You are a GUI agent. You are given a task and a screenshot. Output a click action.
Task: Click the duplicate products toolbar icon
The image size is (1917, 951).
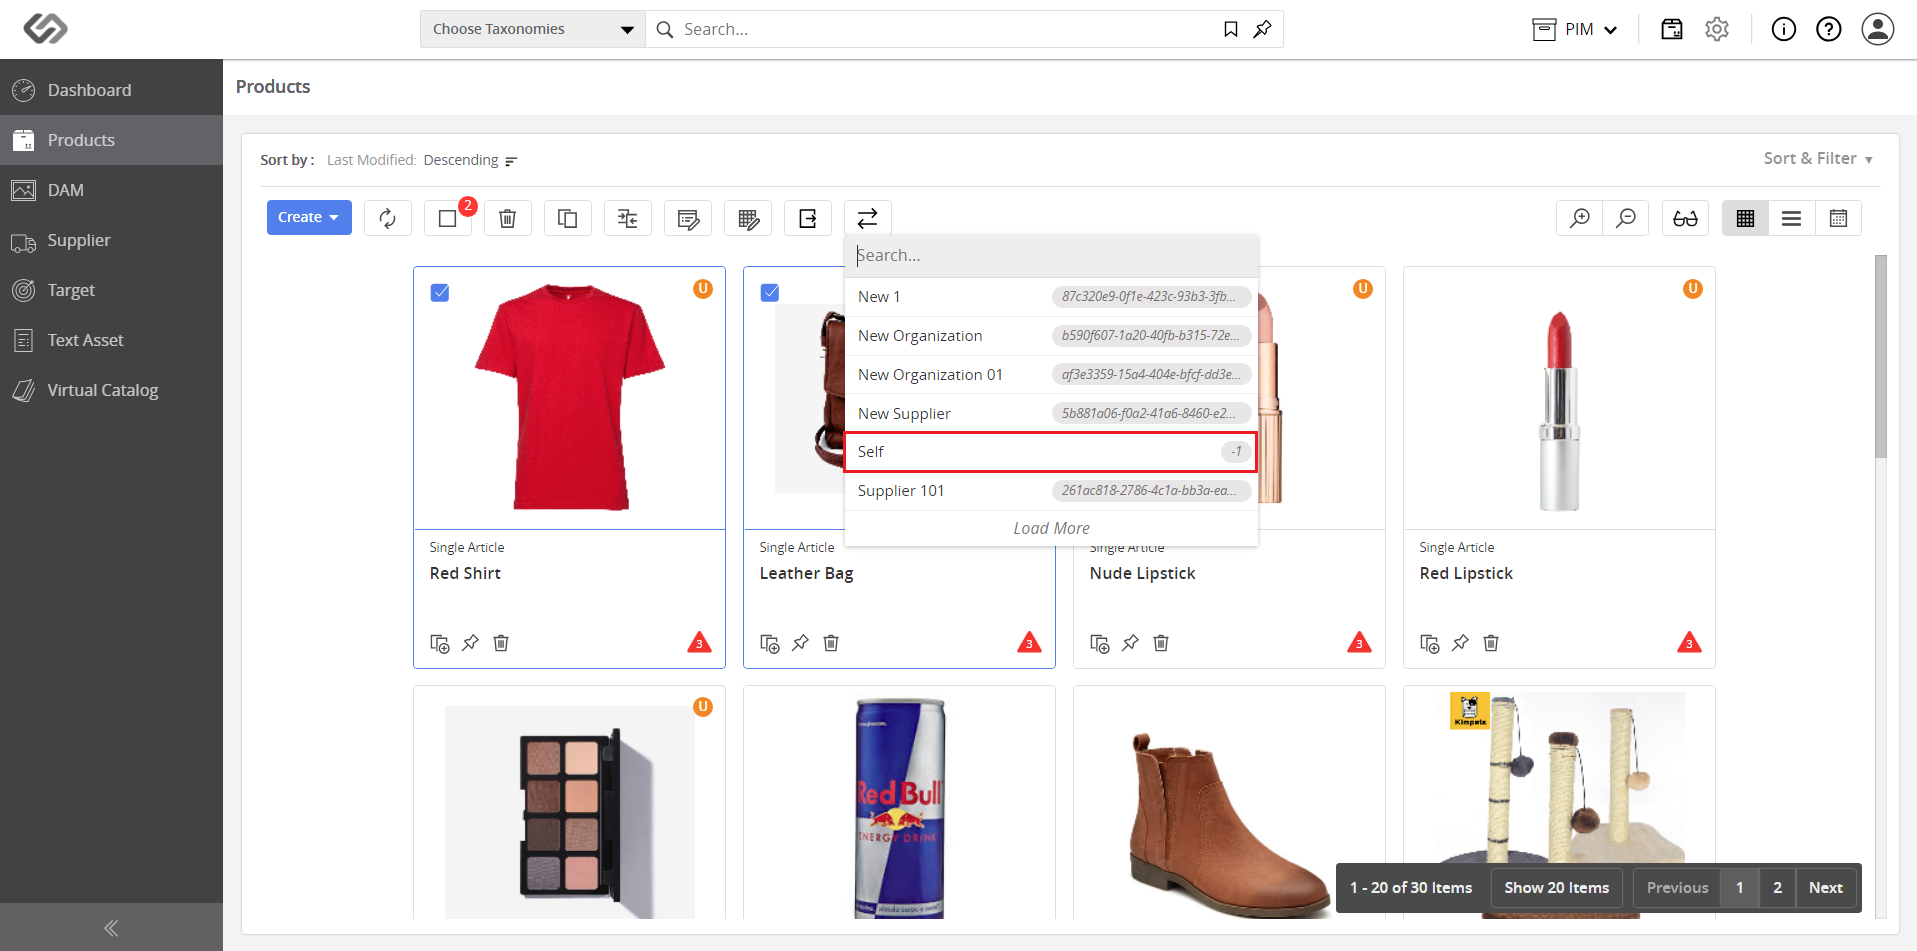pos(568,218)
